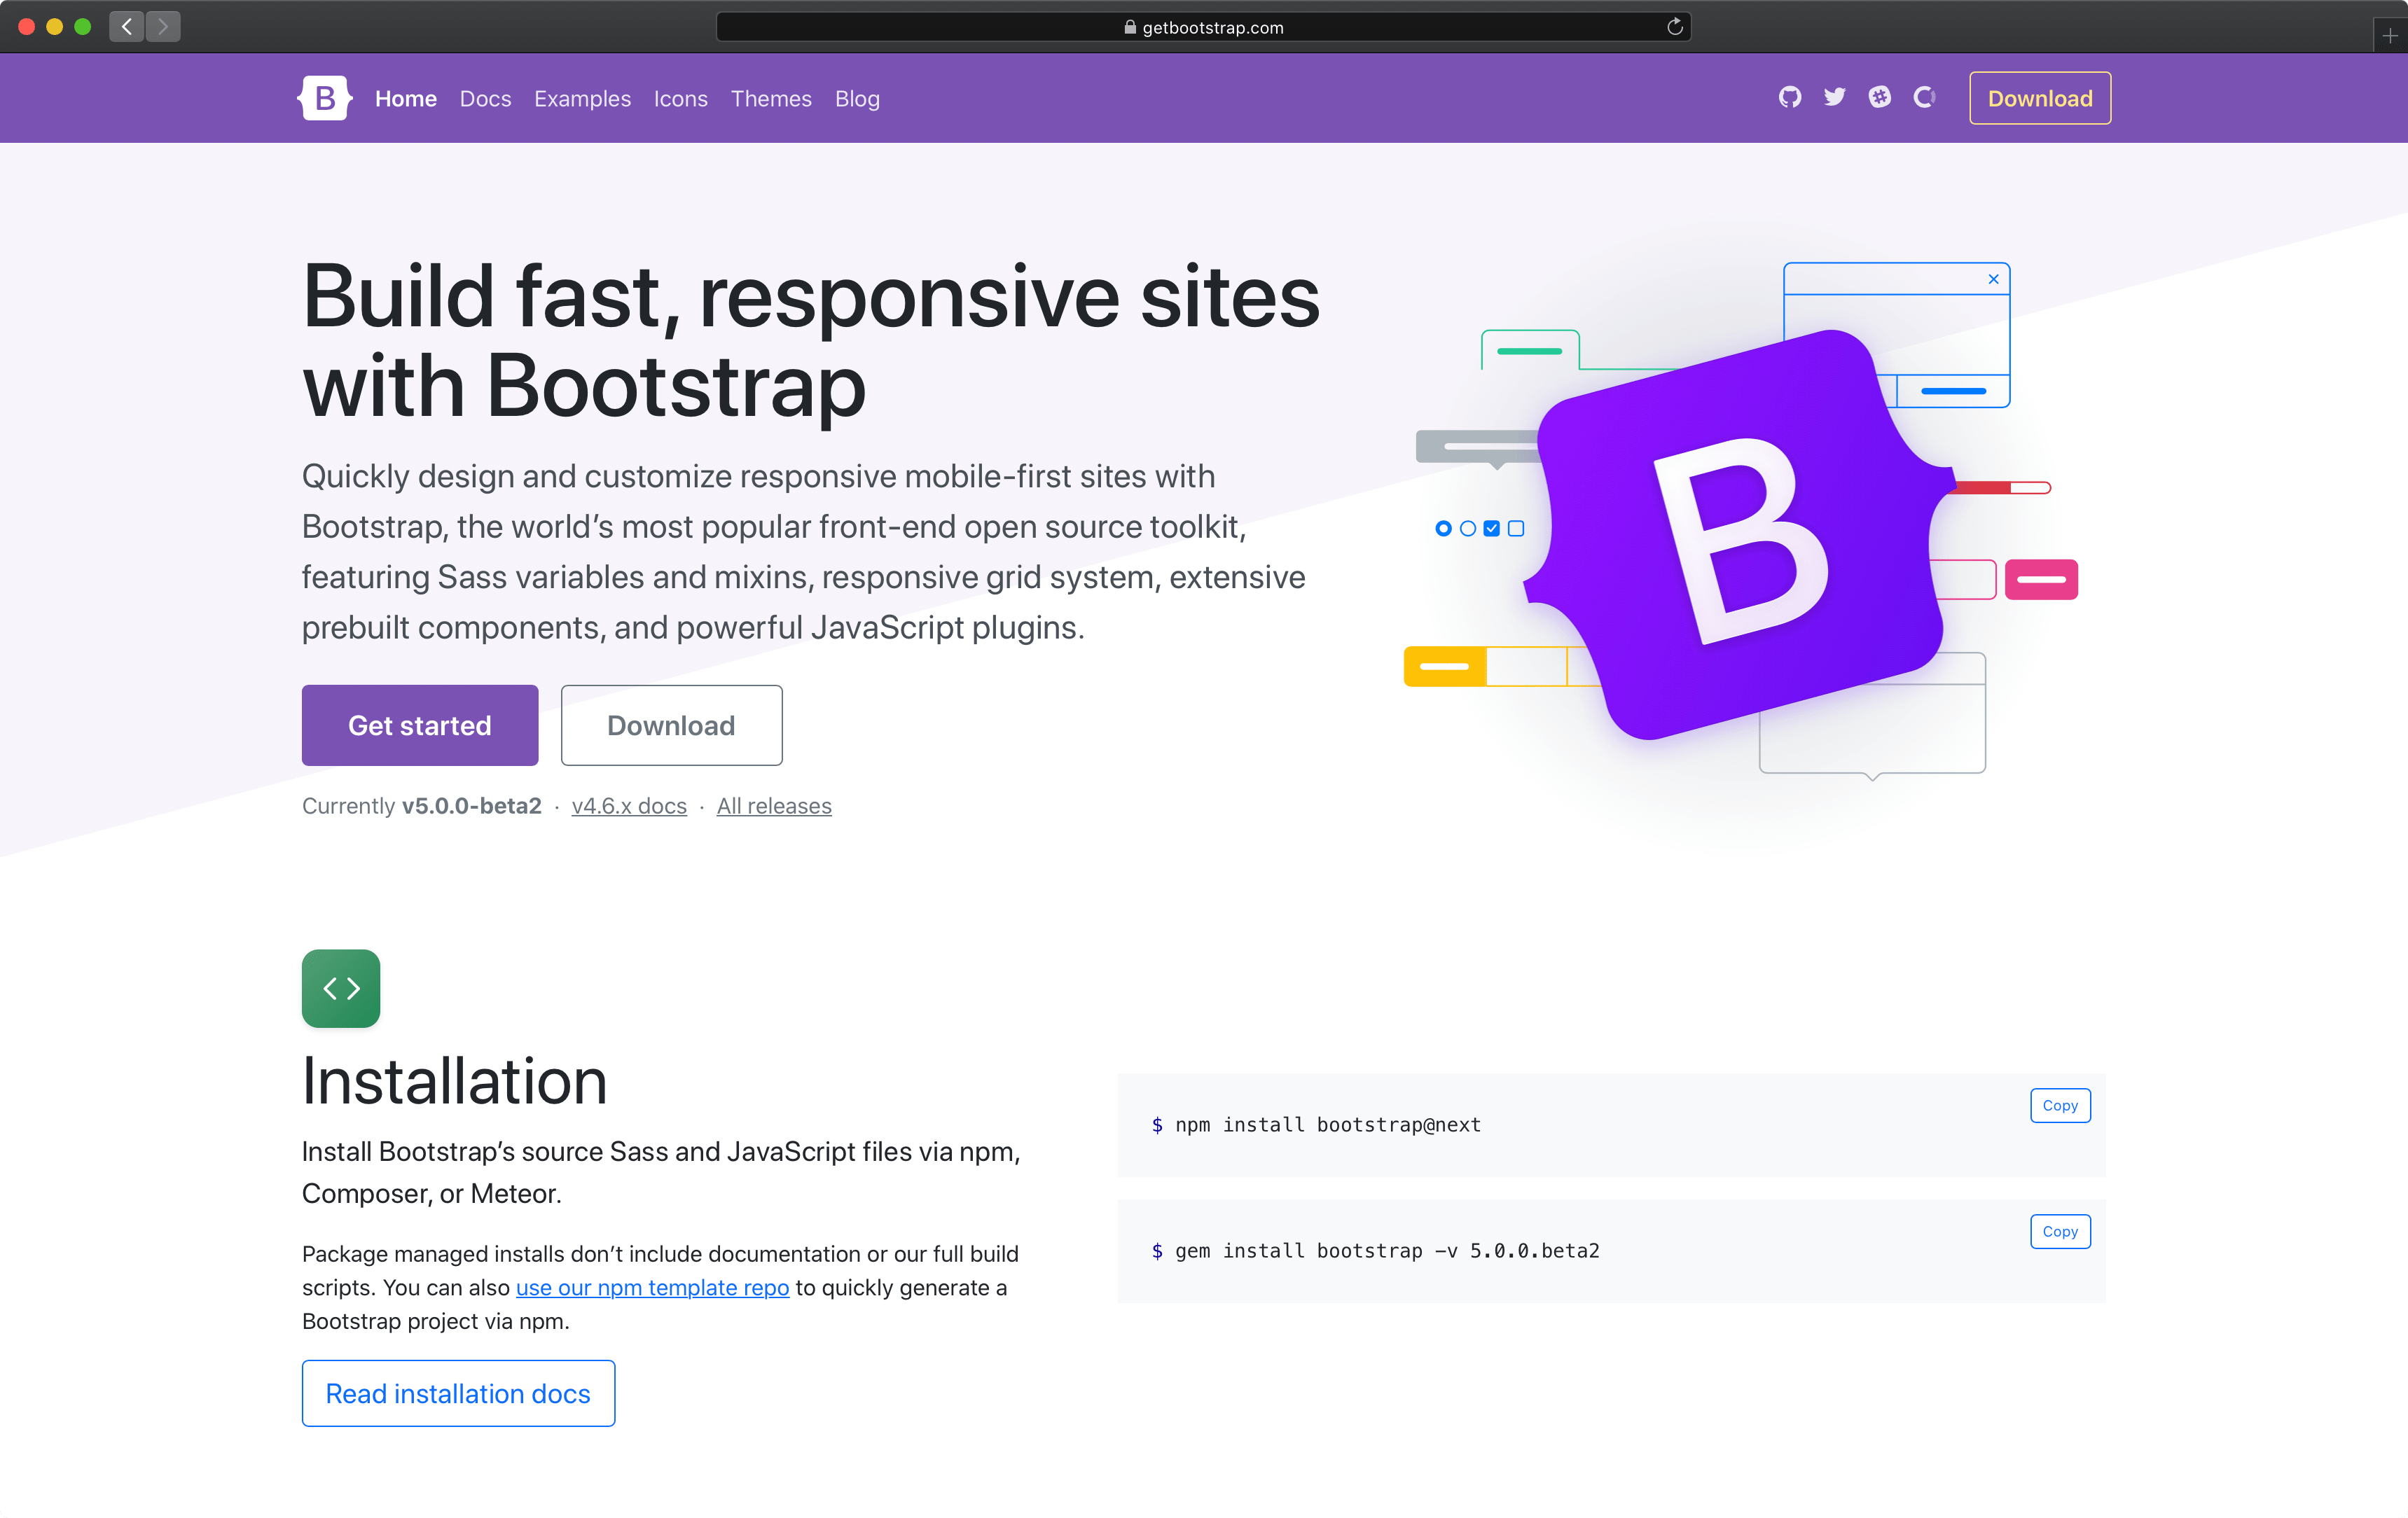This screenshot has height=1518, width=2408.
Task: Click the 'Get started' primary button
Action: (420, 724)
